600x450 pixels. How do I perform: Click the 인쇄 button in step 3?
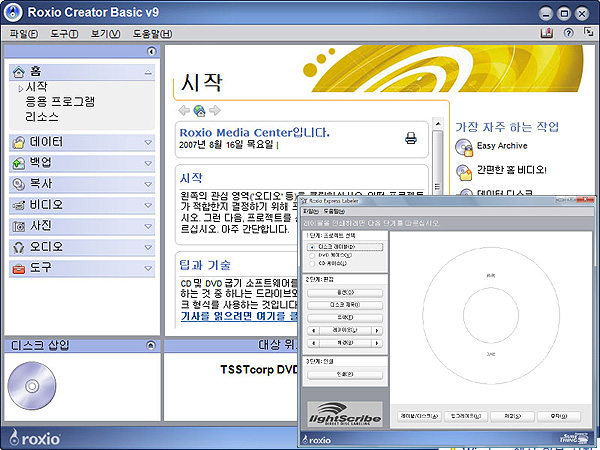tap(345, 375)
